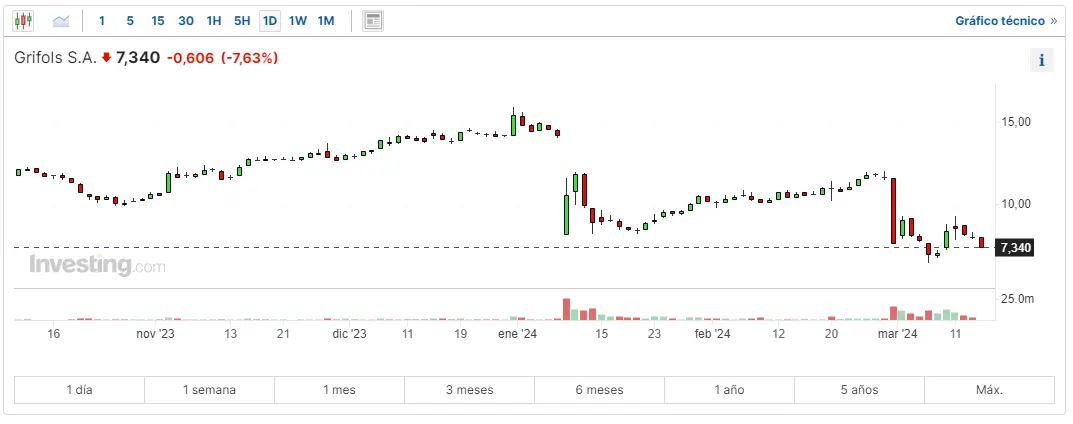Set the interval to 1H
Screen dimensions: 1073x424
click(x=214, y=21)
